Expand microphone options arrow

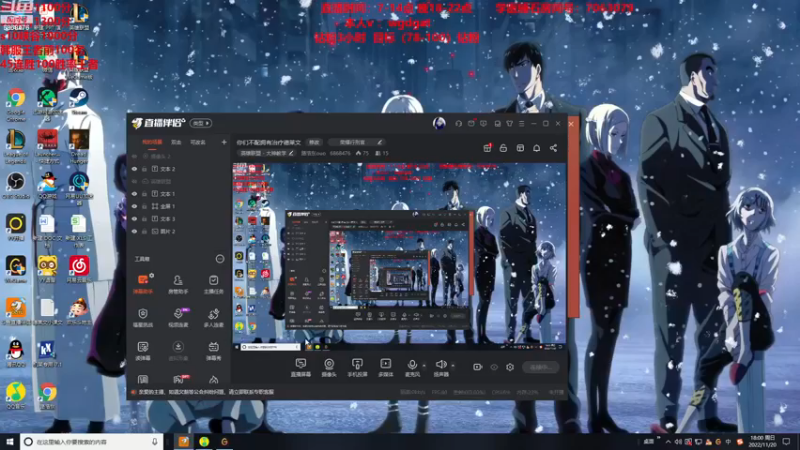click(424, 365)
